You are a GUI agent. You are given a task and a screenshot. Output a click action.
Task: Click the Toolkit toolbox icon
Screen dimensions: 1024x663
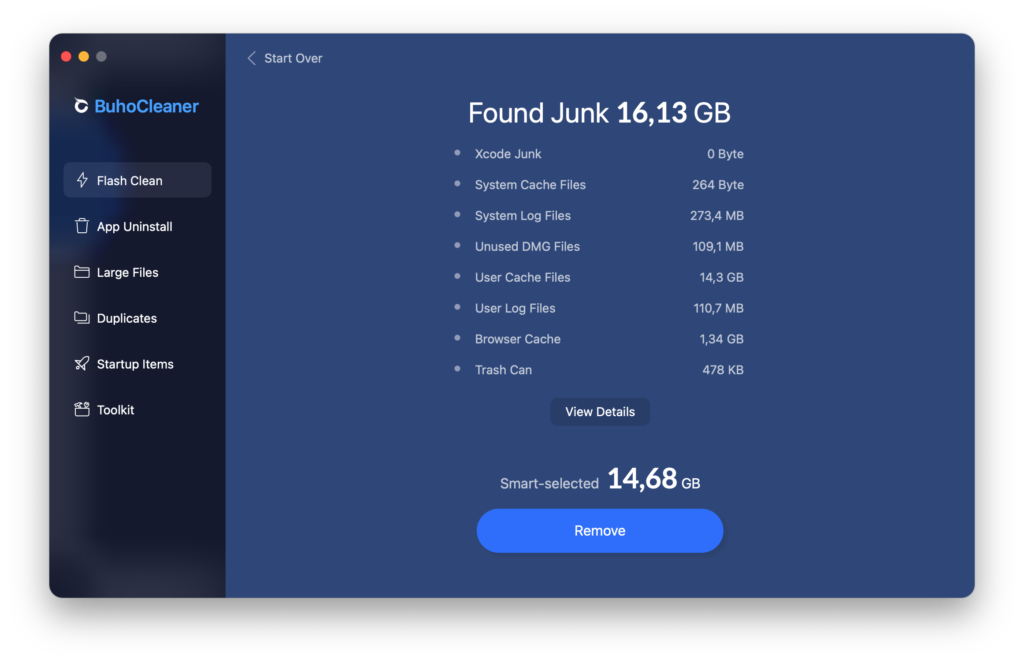[x=82, y=409]
